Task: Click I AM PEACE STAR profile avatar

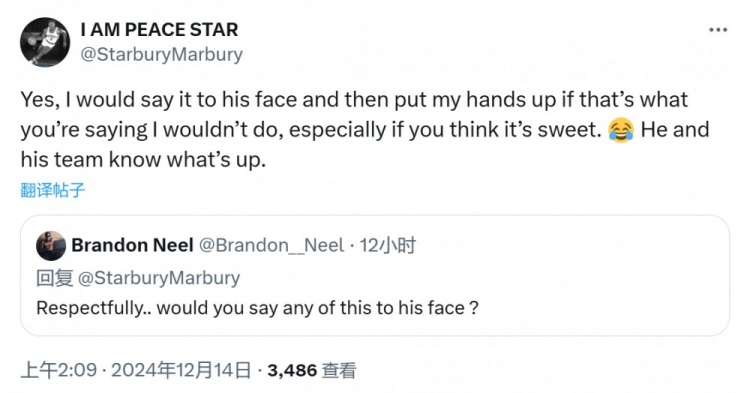Action: (45, 42)
